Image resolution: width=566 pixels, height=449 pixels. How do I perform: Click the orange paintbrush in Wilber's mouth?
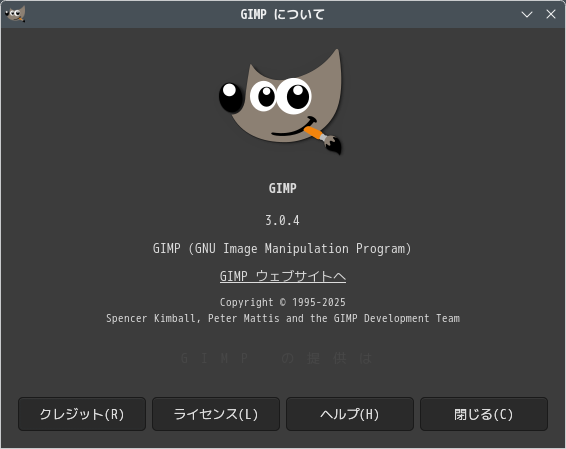point(313,133)
